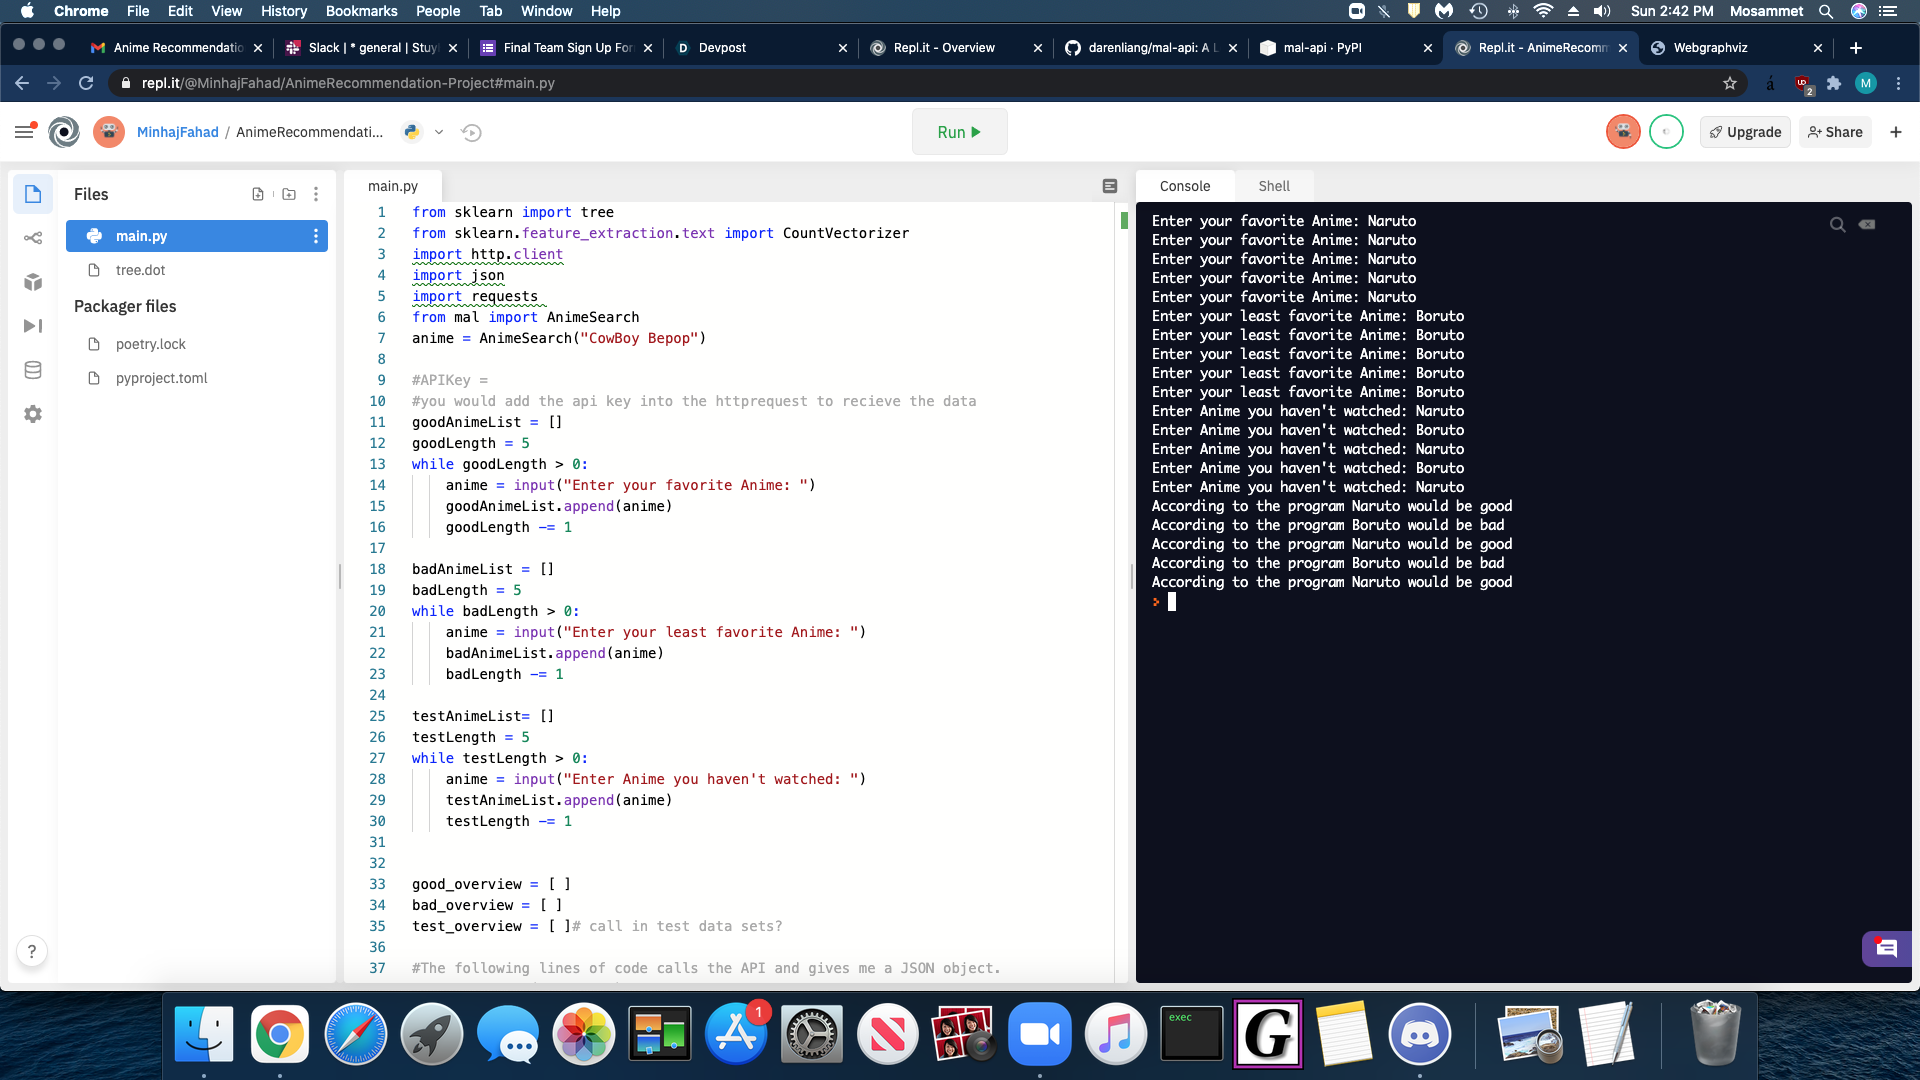Image resolution: width=1920 pixels, height=1080 pixels.
Task: Search the console output
Action: [x=1837, y=224]
